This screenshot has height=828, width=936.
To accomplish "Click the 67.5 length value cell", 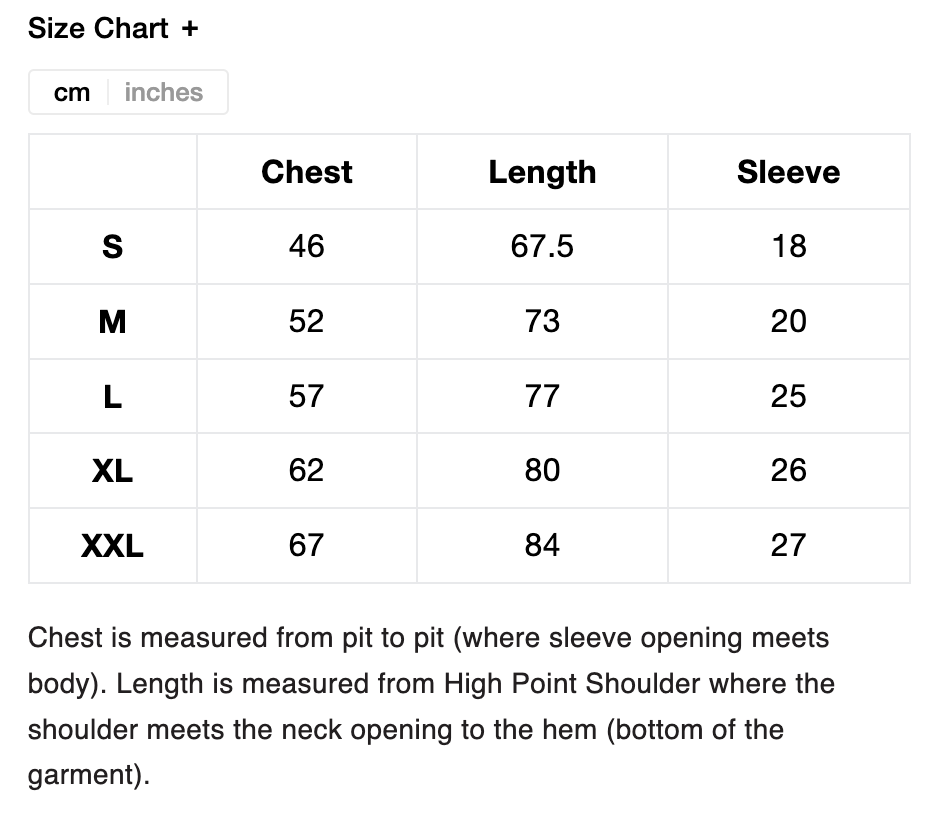I will tap(542, 247).
